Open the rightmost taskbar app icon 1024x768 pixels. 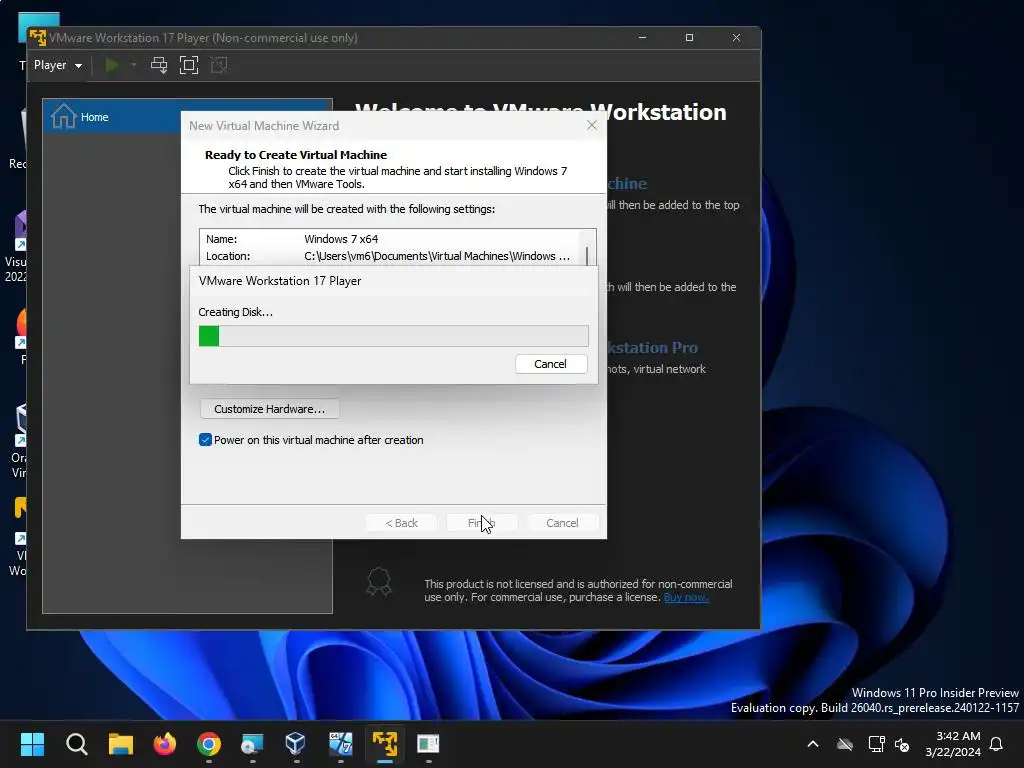(x=428, y=744)
